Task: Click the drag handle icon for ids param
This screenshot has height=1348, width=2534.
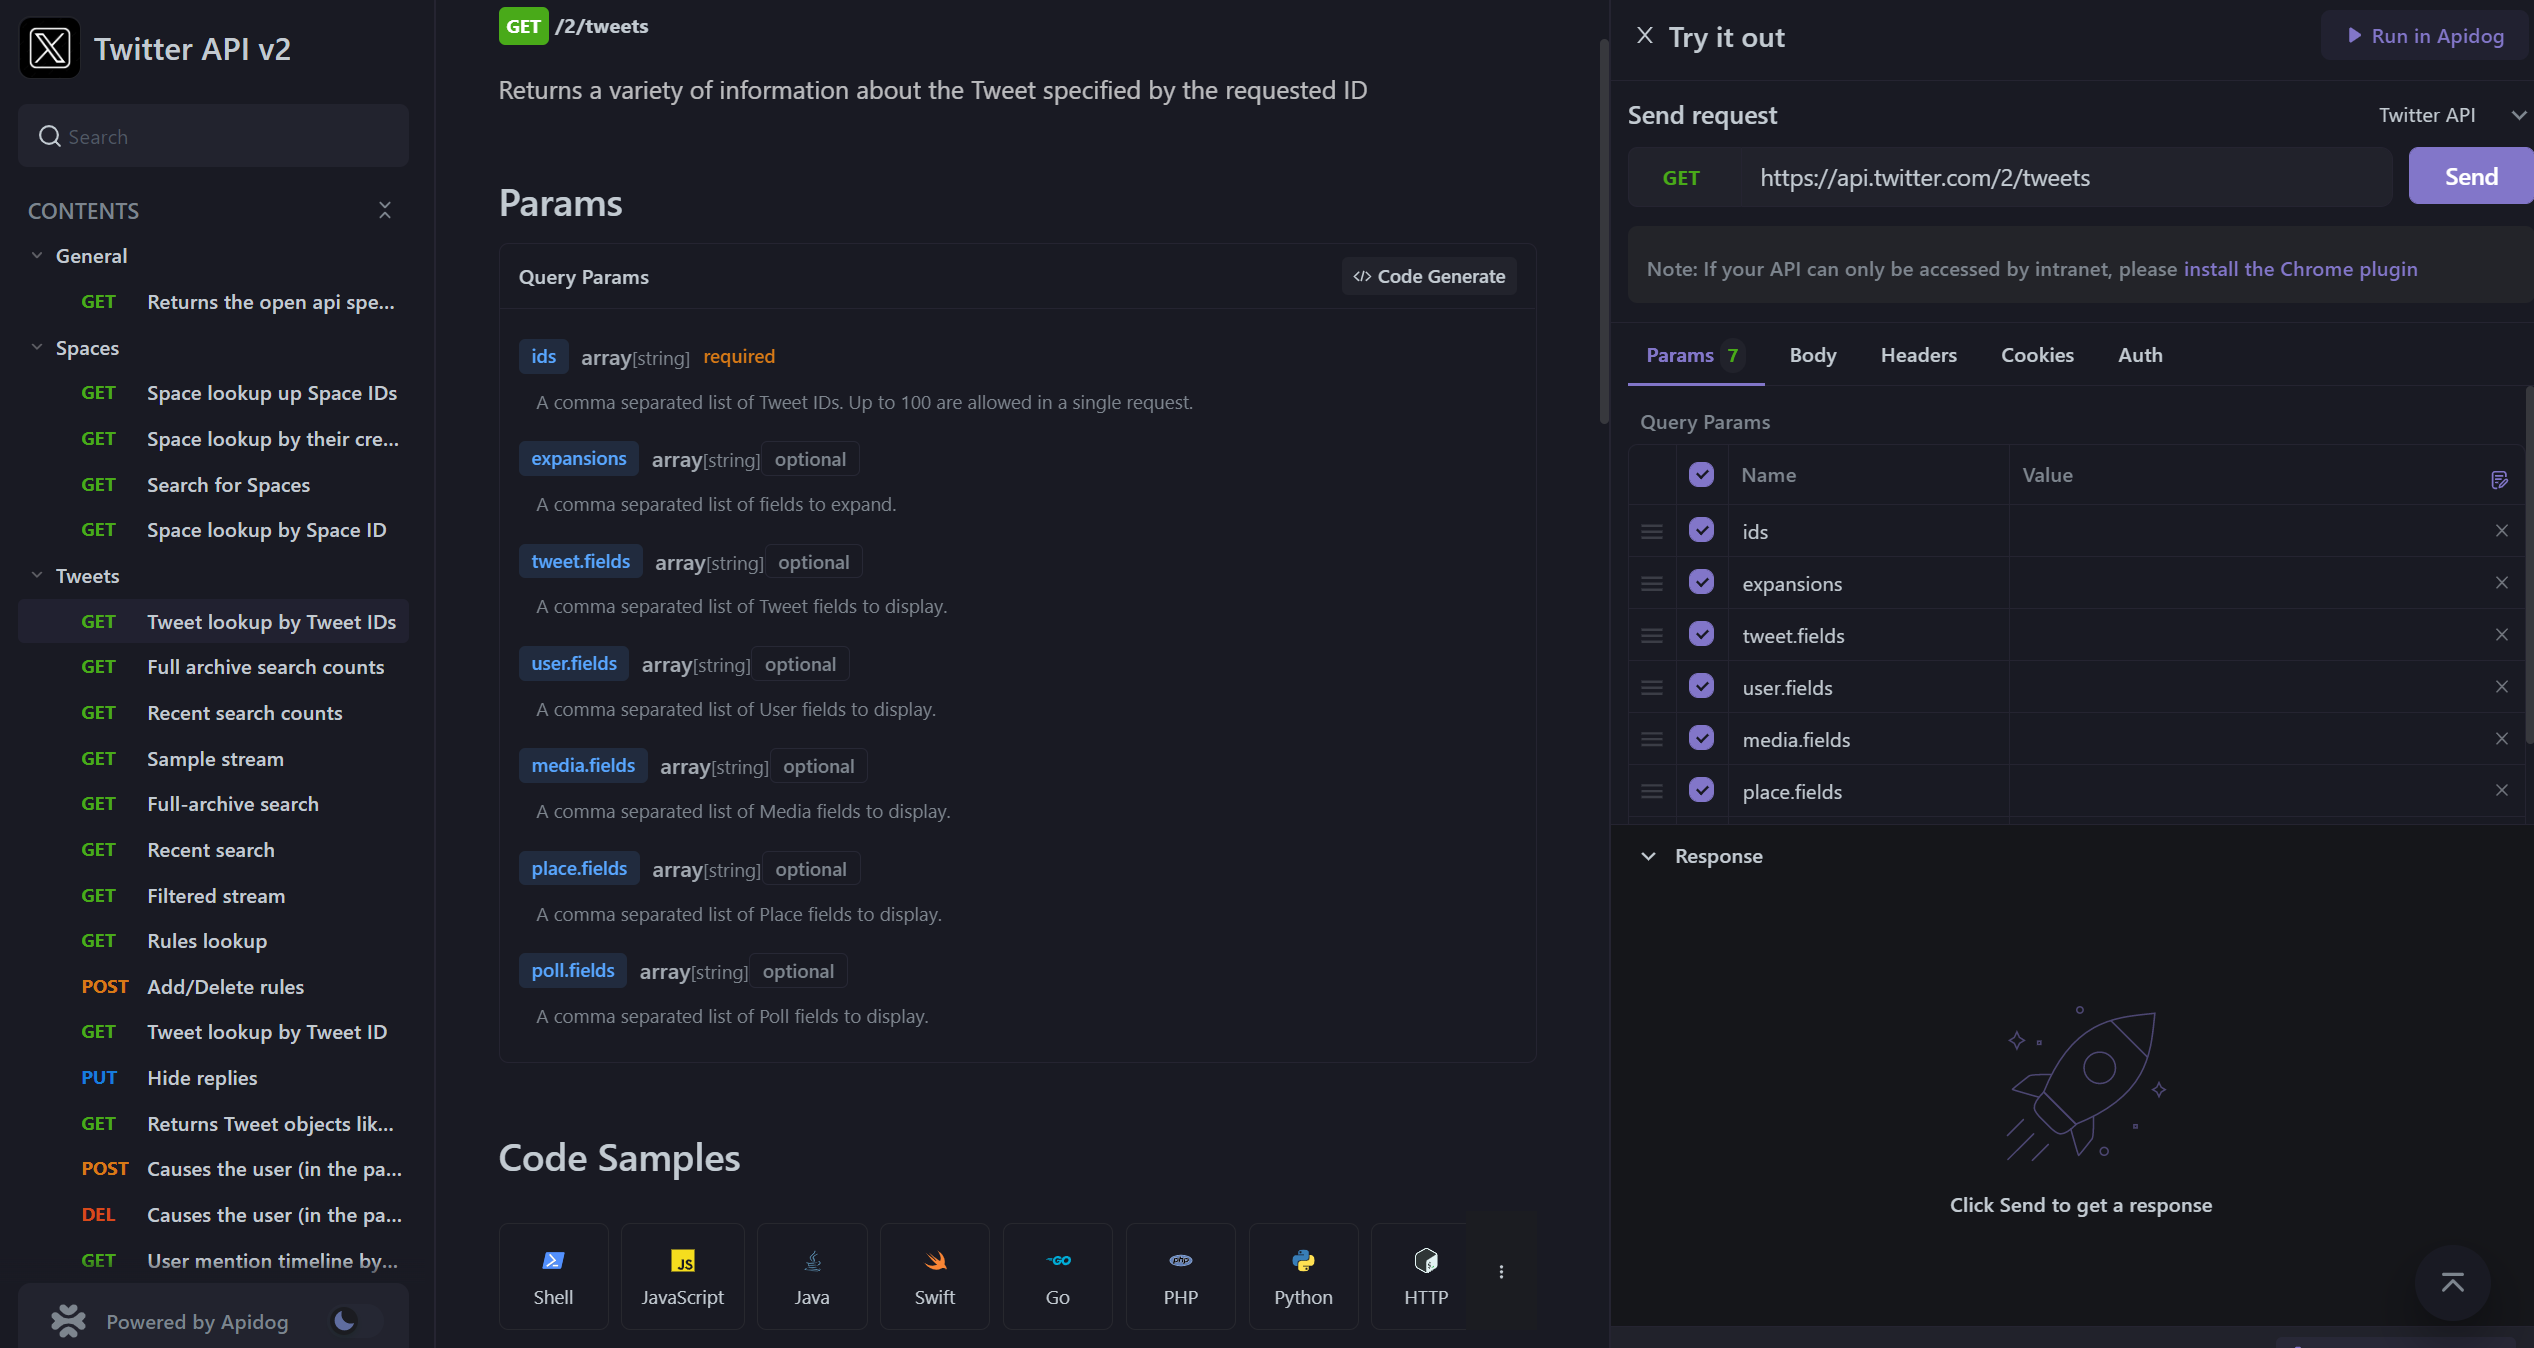Action: pos(1652,531)
